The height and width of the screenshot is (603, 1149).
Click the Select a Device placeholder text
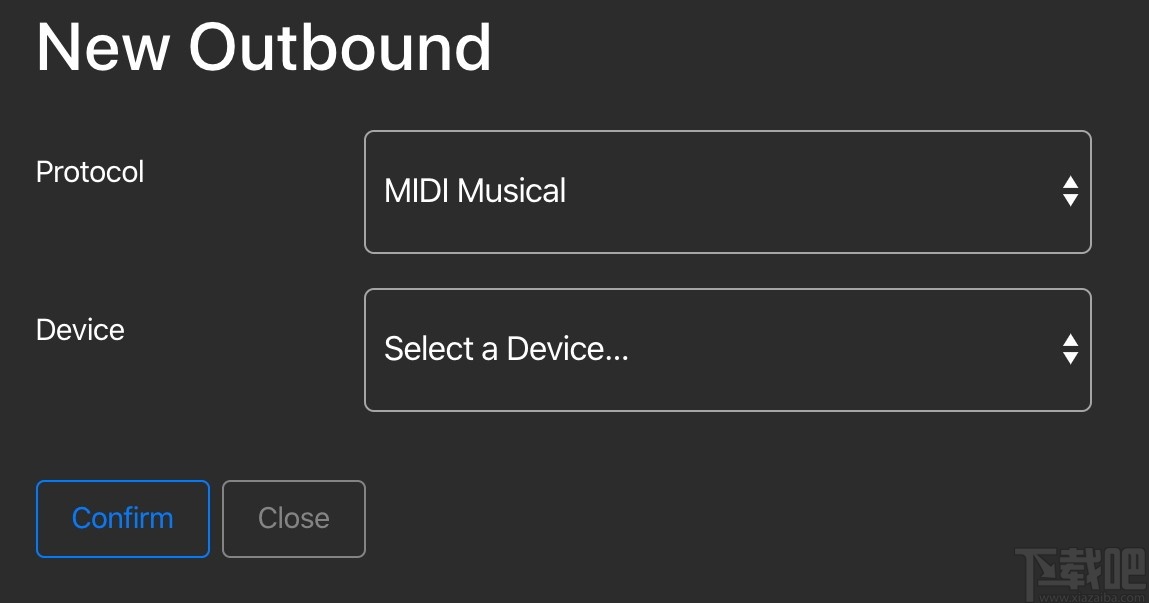click(x=506, y=349)
